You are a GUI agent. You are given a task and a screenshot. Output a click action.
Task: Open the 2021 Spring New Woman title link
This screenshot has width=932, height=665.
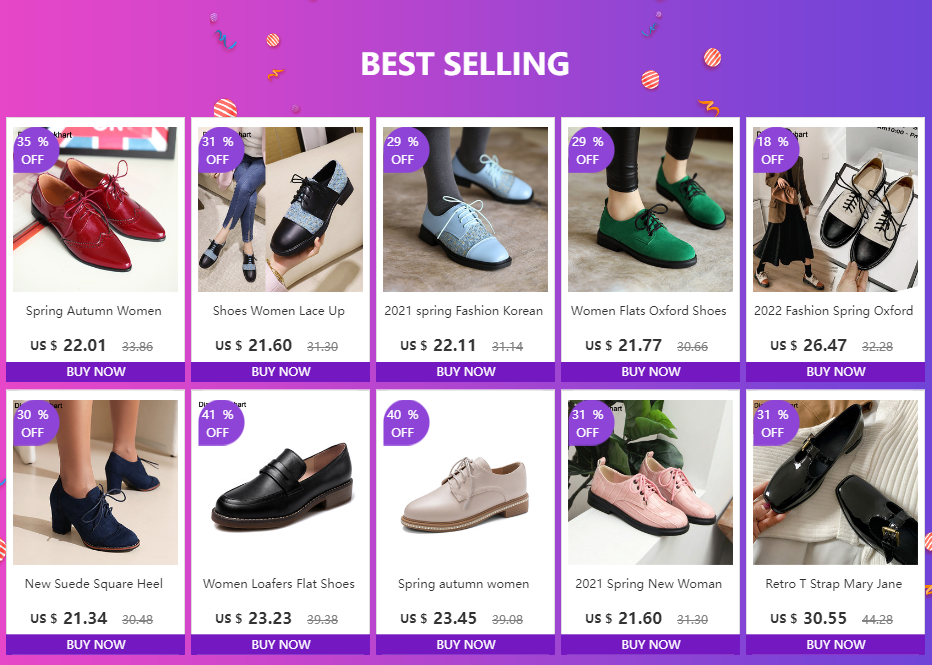pos(648,584)
